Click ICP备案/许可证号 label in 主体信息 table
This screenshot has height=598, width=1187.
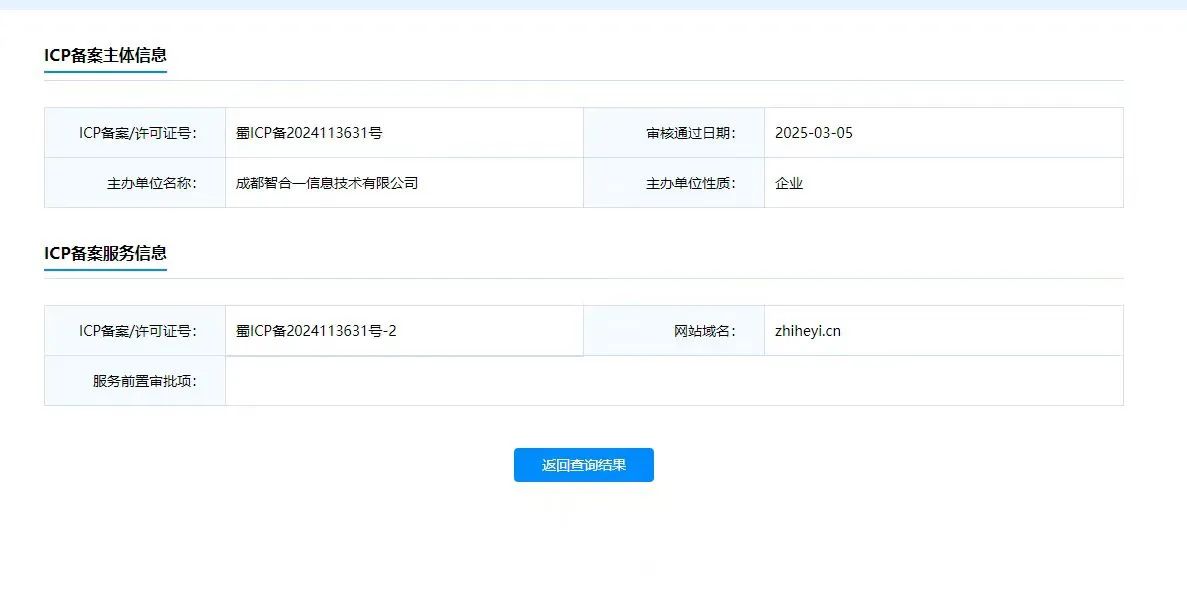click(x=138, y=133)
